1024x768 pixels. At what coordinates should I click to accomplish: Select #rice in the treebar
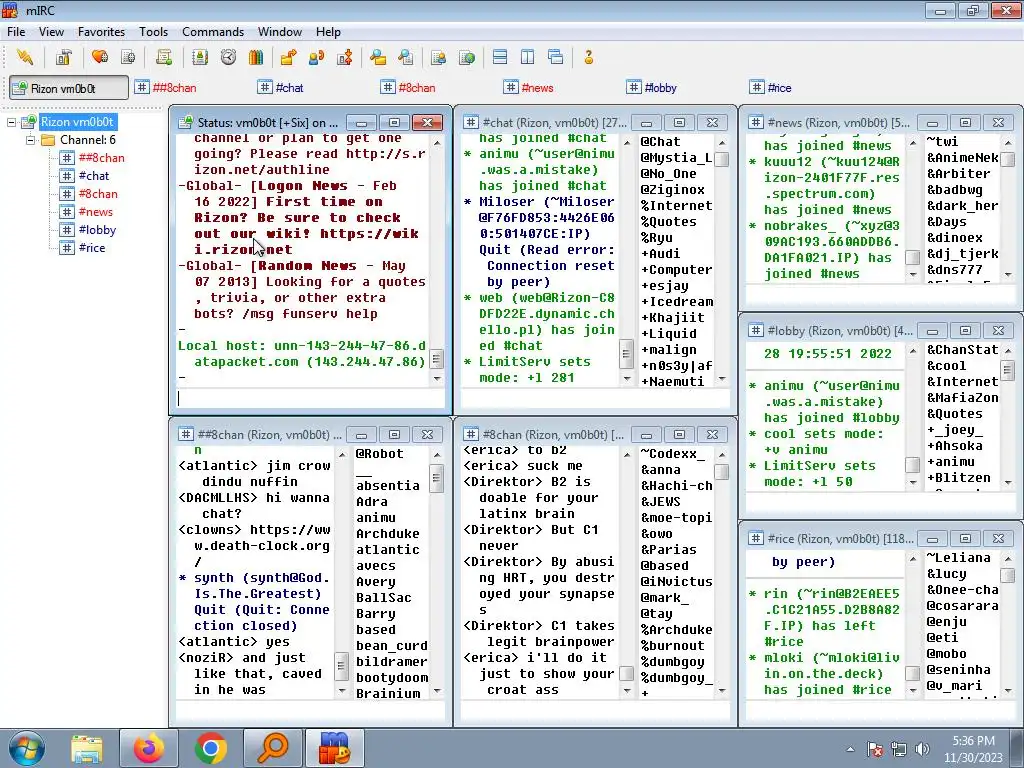click(x=91, y=248)
